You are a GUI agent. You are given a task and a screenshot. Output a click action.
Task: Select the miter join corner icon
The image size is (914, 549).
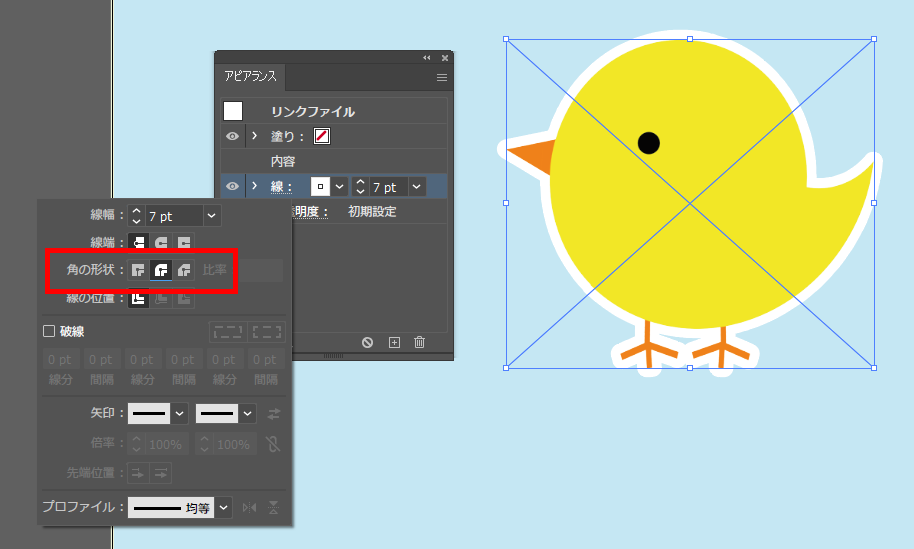(139, 270)
